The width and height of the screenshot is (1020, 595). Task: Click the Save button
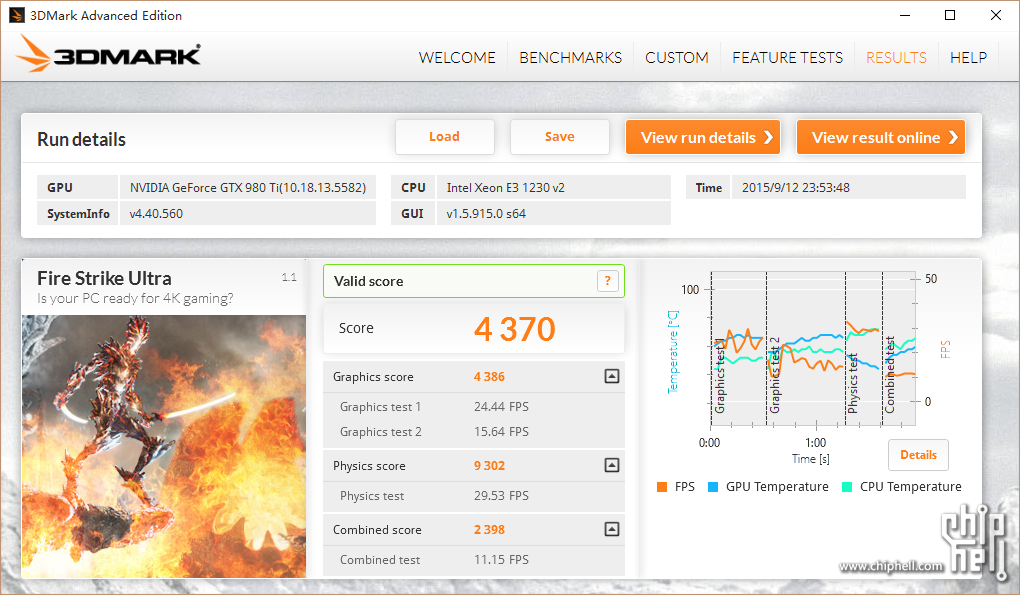(x=559, y=137)
